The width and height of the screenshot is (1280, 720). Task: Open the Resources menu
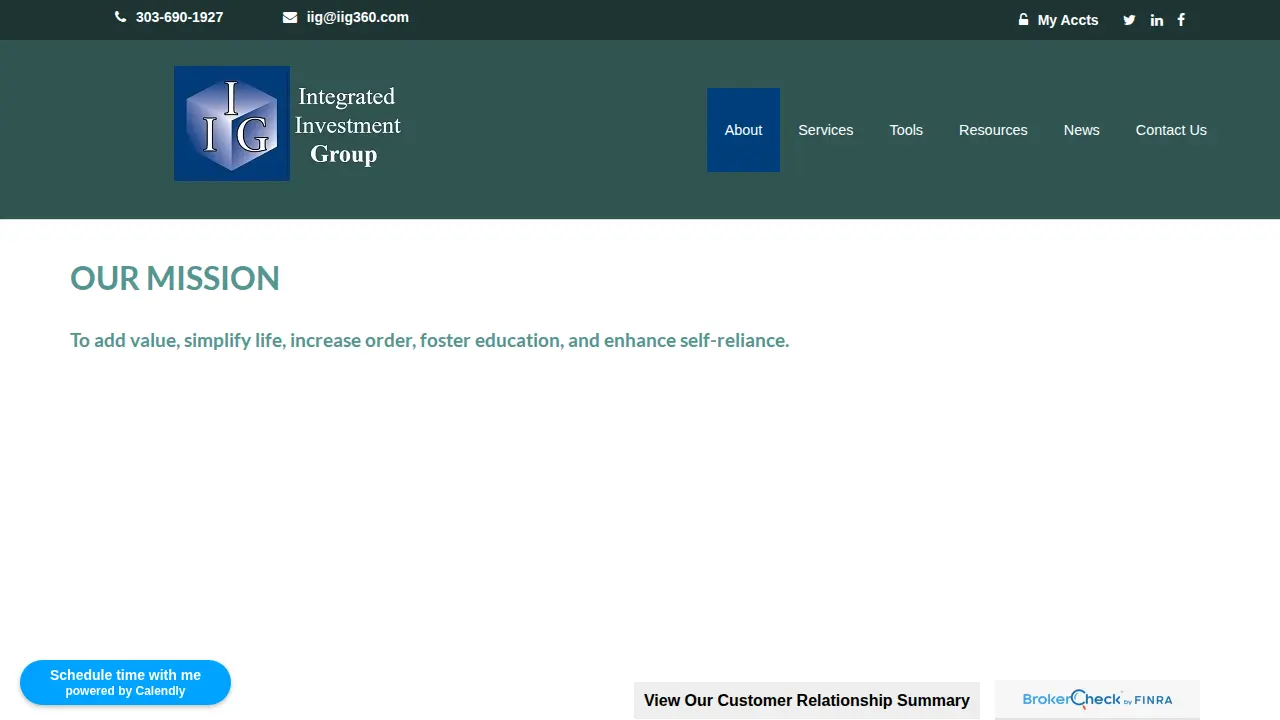pos(993,130)
